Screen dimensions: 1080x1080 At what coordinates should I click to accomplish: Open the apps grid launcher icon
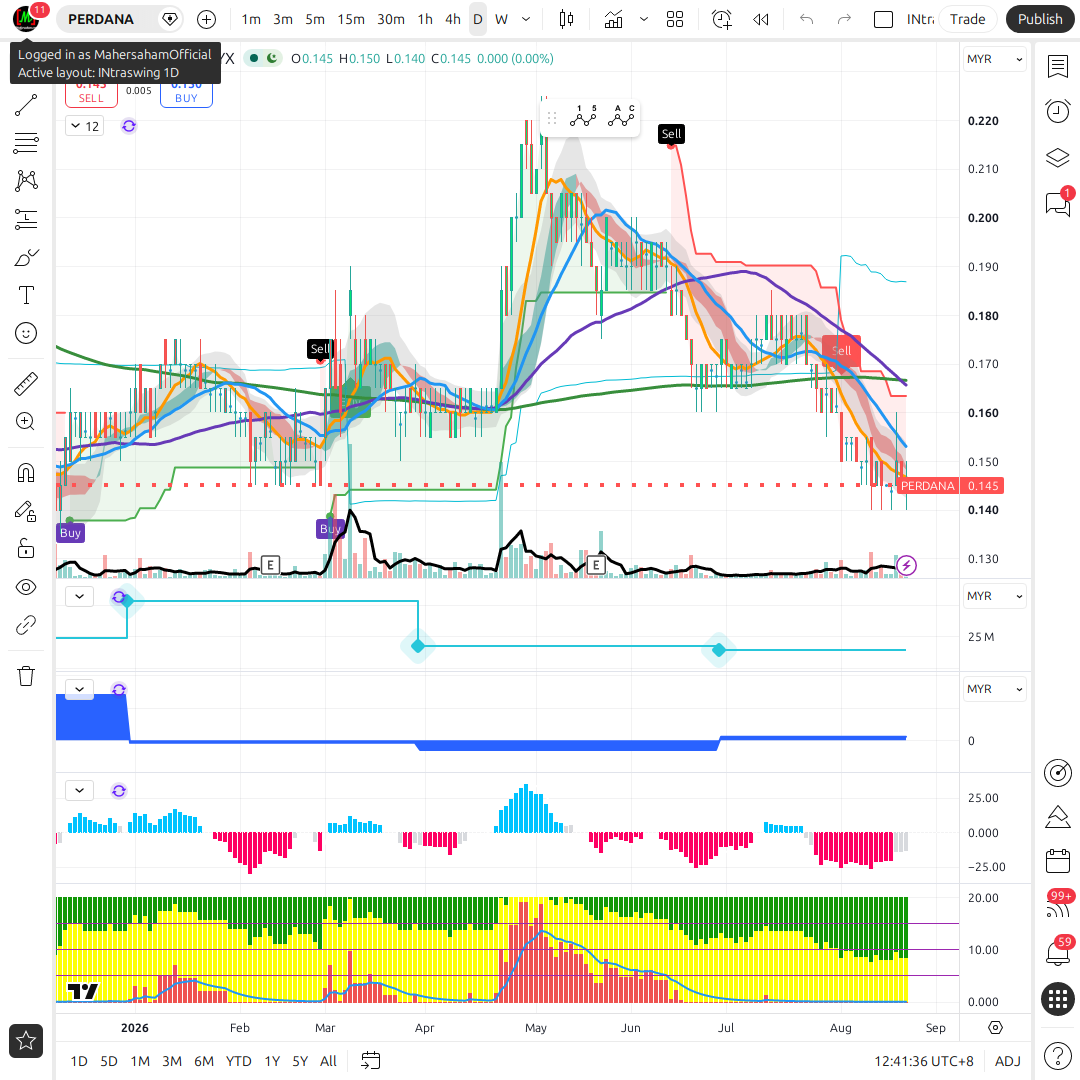pyautogui.click(x=1057, y=999)
